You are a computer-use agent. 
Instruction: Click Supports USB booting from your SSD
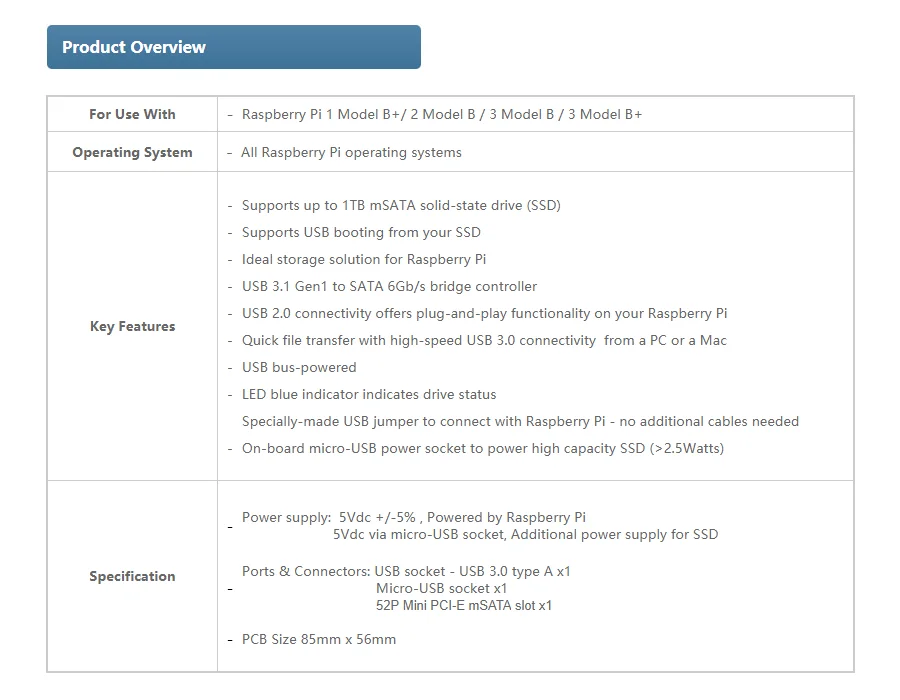pyautogui.click(x=361, y=232)
